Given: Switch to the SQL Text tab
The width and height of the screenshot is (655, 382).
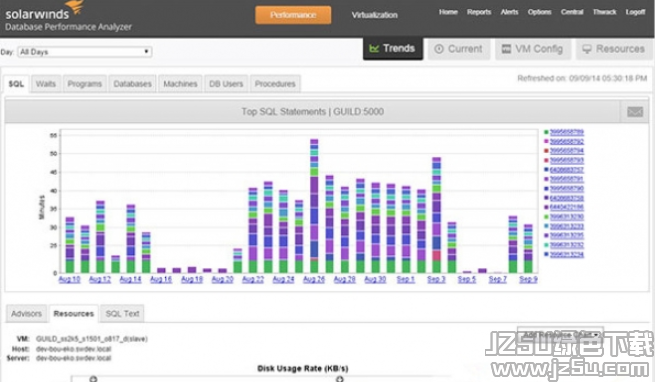Looking at the screenshot, I should pos(122,313).
